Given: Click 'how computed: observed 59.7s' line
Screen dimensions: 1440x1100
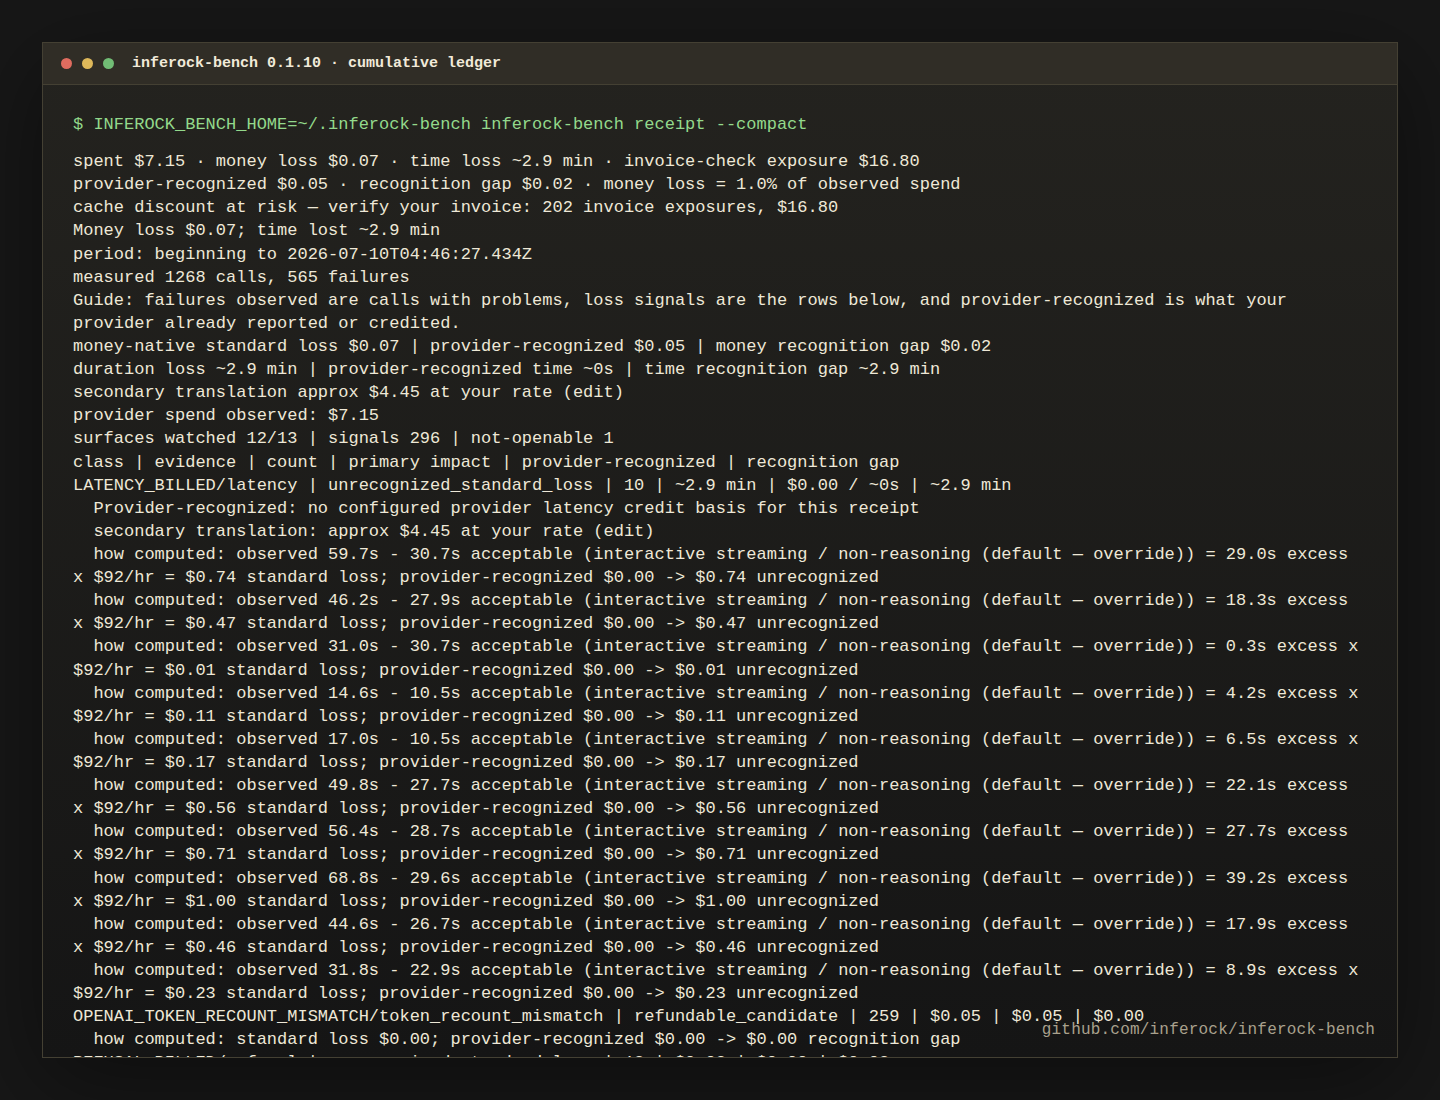Looking at the screenshot, I should click(x=720, y=554).
